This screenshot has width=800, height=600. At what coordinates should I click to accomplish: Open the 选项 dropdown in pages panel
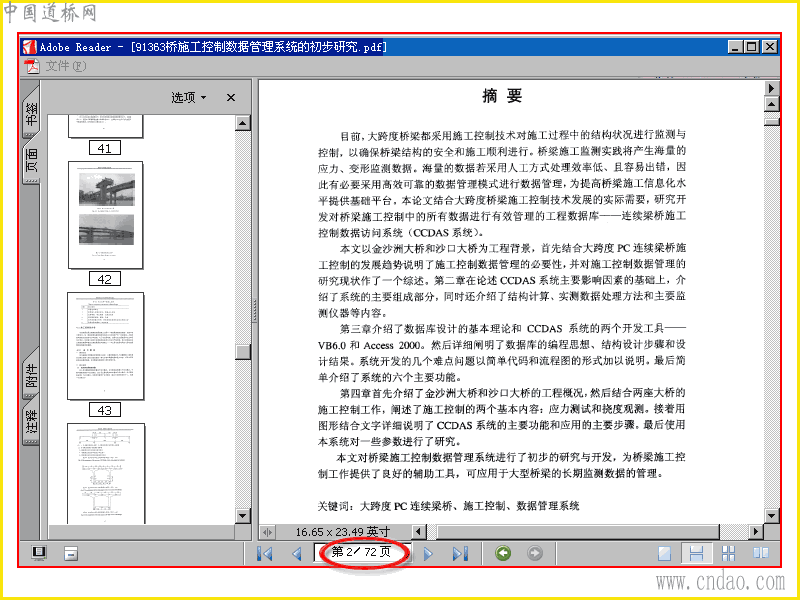[188, 97]
